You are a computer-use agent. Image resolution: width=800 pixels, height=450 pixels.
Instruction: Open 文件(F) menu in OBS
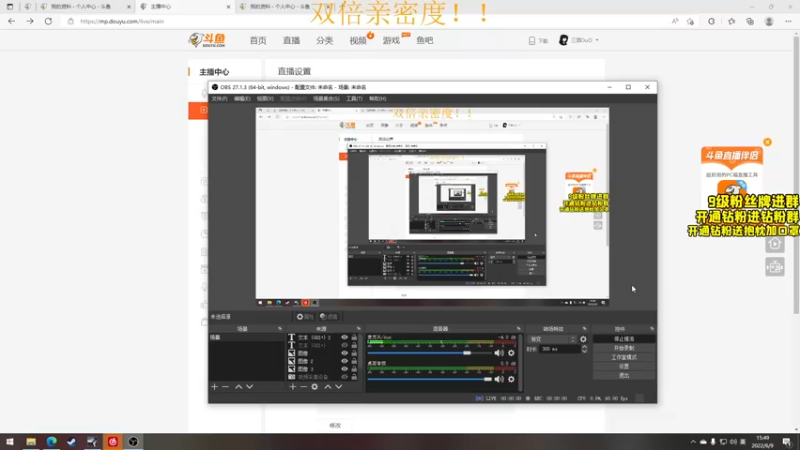(219, 98)
